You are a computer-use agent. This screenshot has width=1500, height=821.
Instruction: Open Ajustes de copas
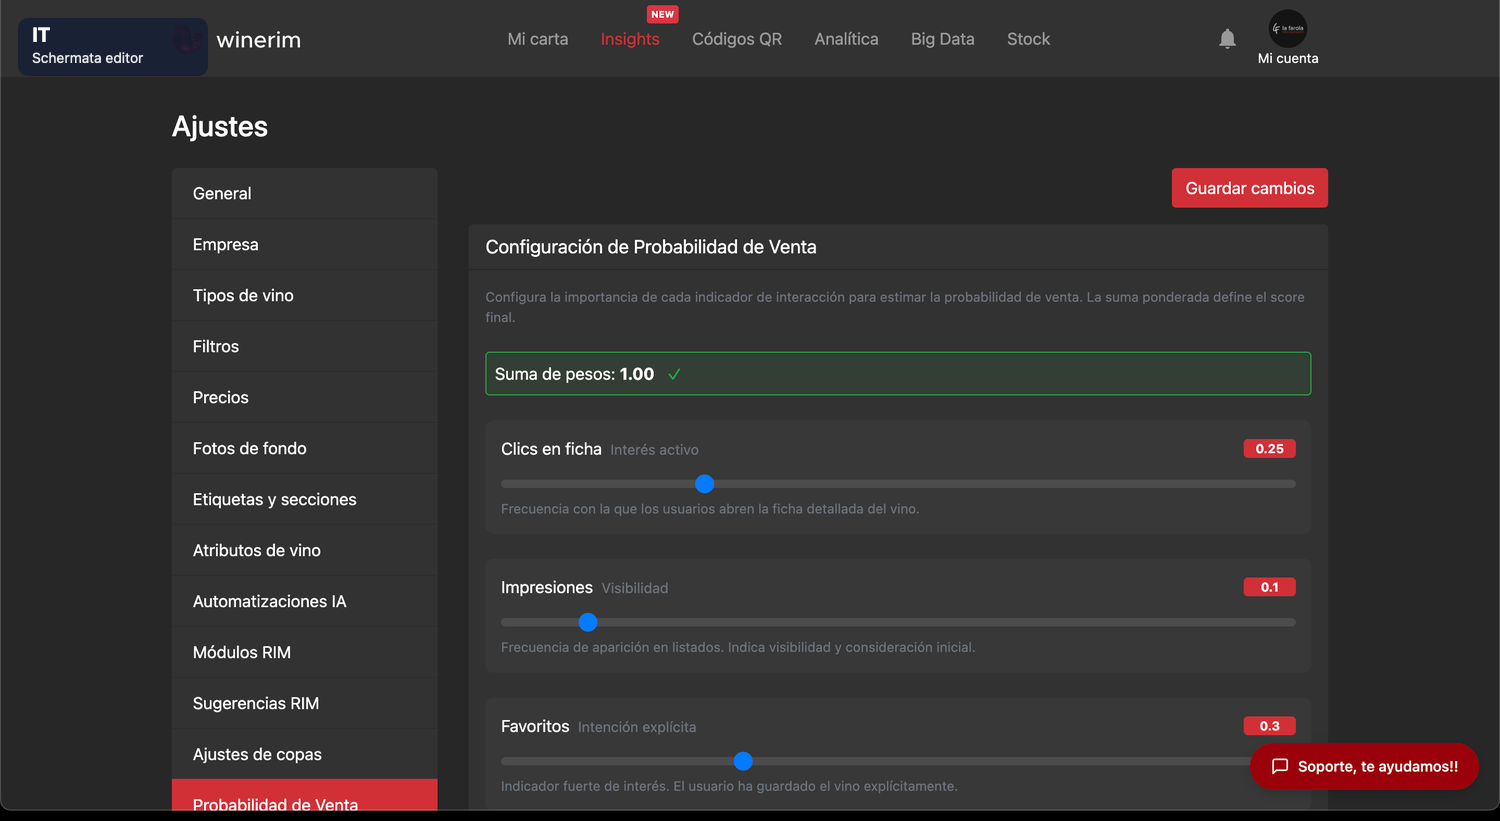click(304, 754)
